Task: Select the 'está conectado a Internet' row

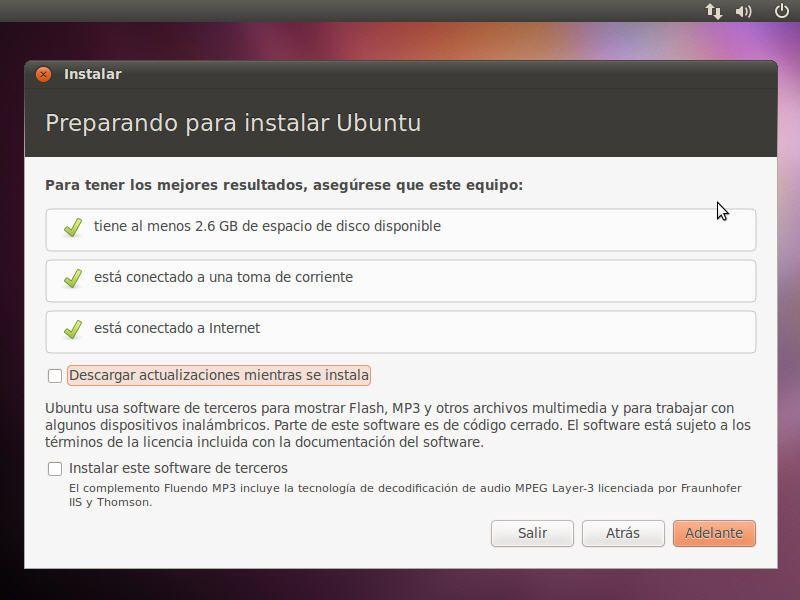Action: point(401,332)
